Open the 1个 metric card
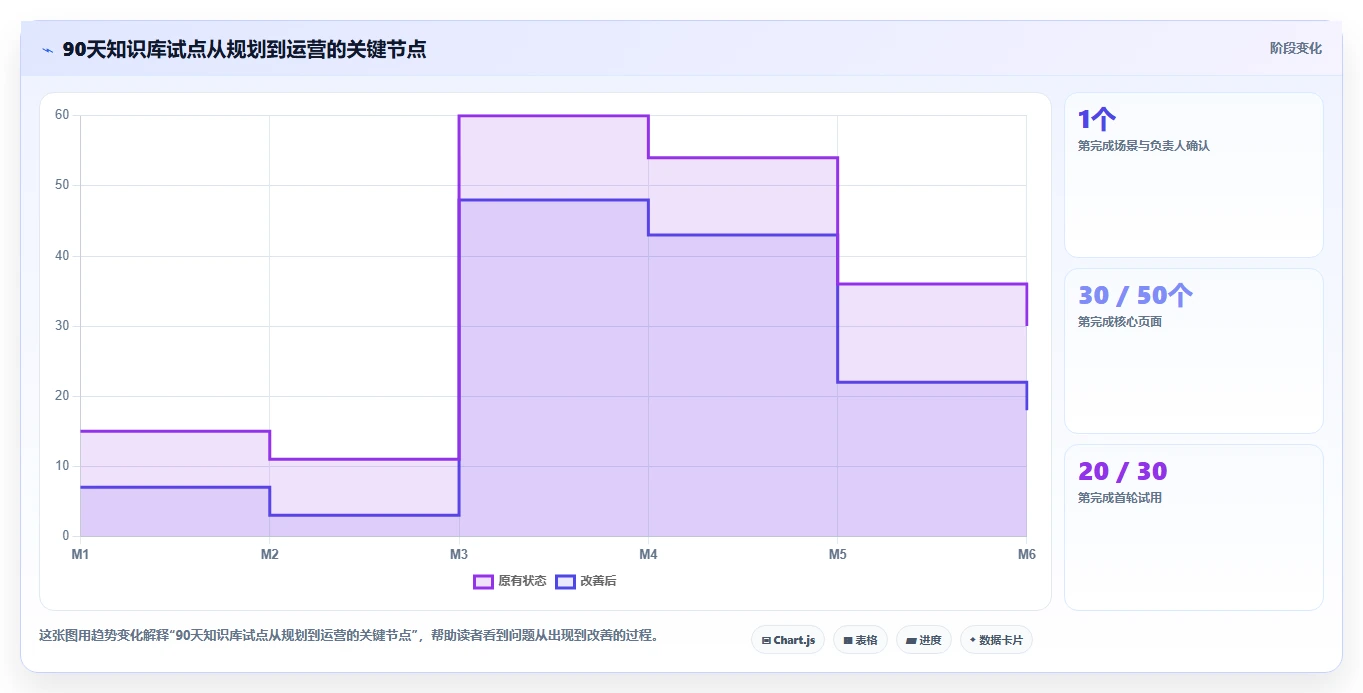The width and height of the screenshot is (1363, 693). tap(1194, 175)
